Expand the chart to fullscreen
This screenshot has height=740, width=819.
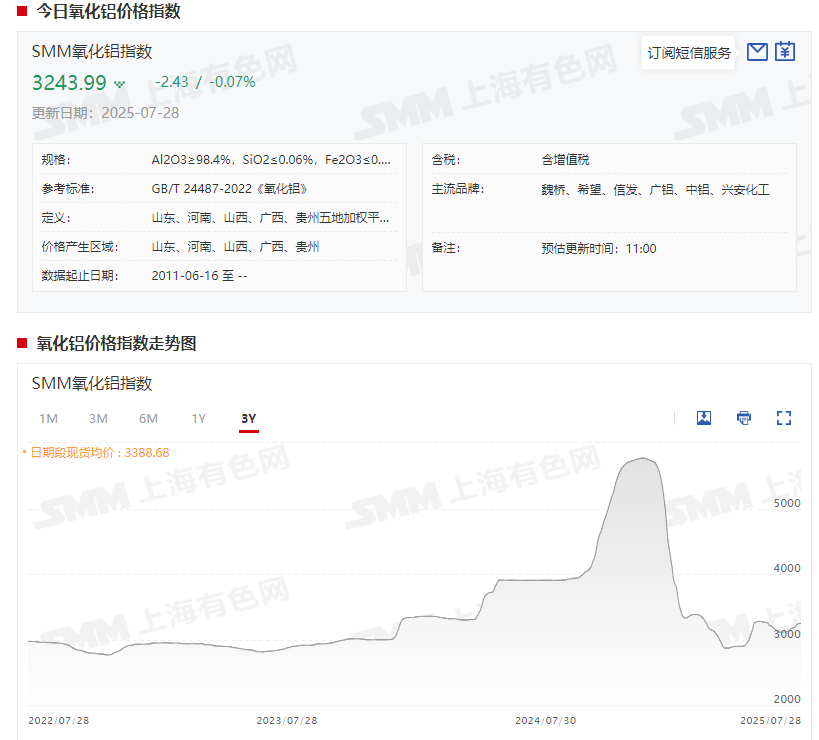click(x=784, y=418)
